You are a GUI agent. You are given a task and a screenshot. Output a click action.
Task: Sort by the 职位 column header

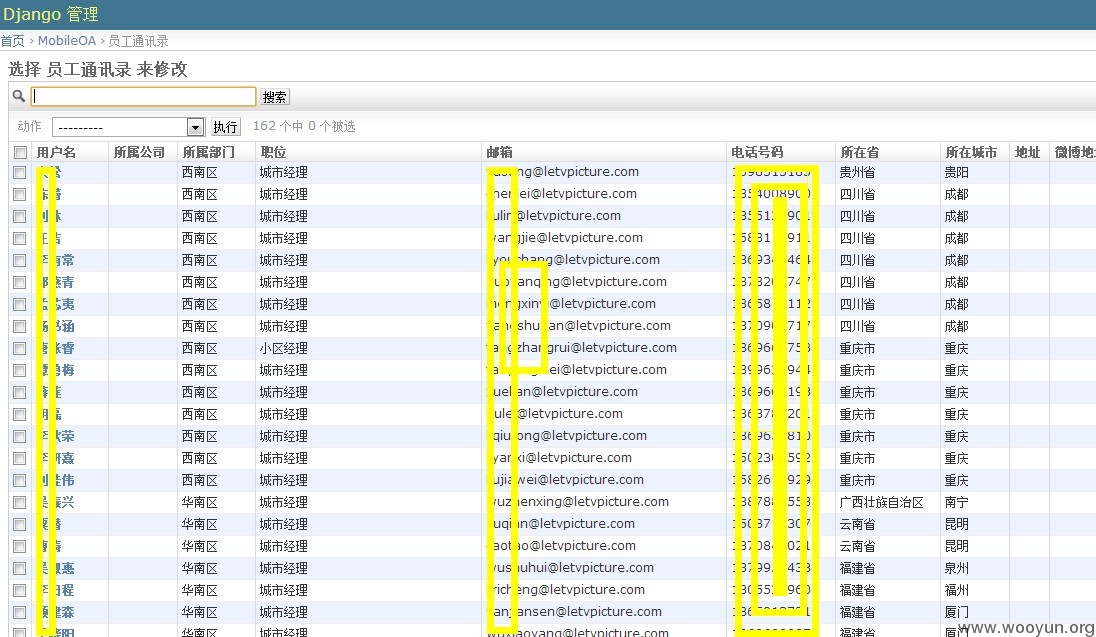pos(273,152)
